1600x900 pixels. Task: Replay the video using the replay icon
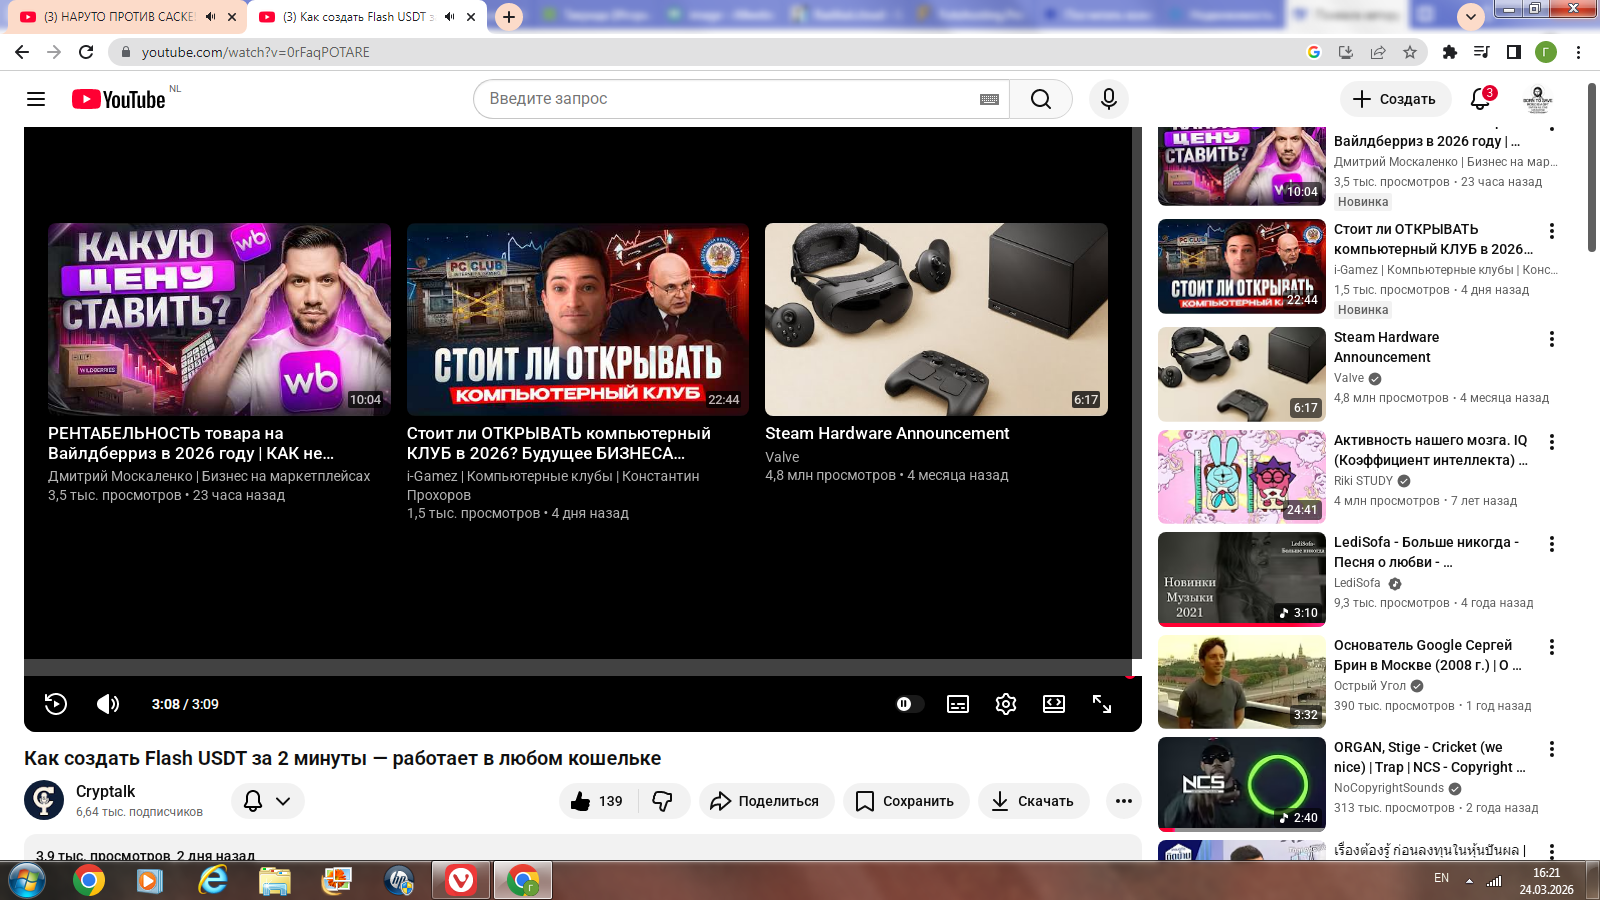56,704
